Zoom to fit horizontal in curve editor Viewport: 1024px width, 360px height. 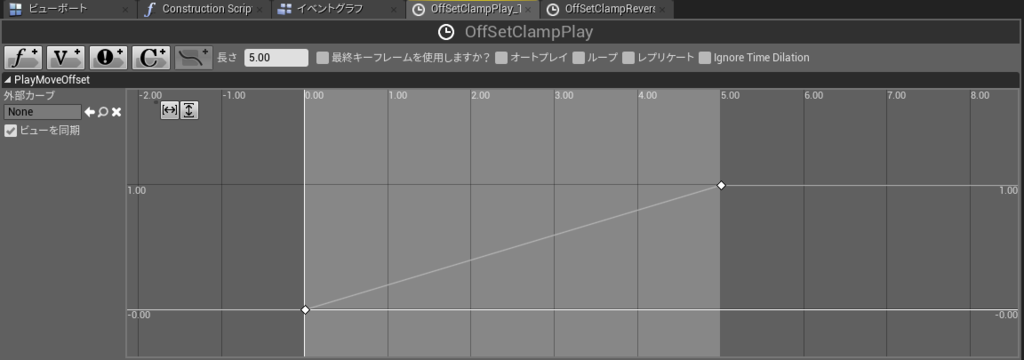tap(169, 110)
